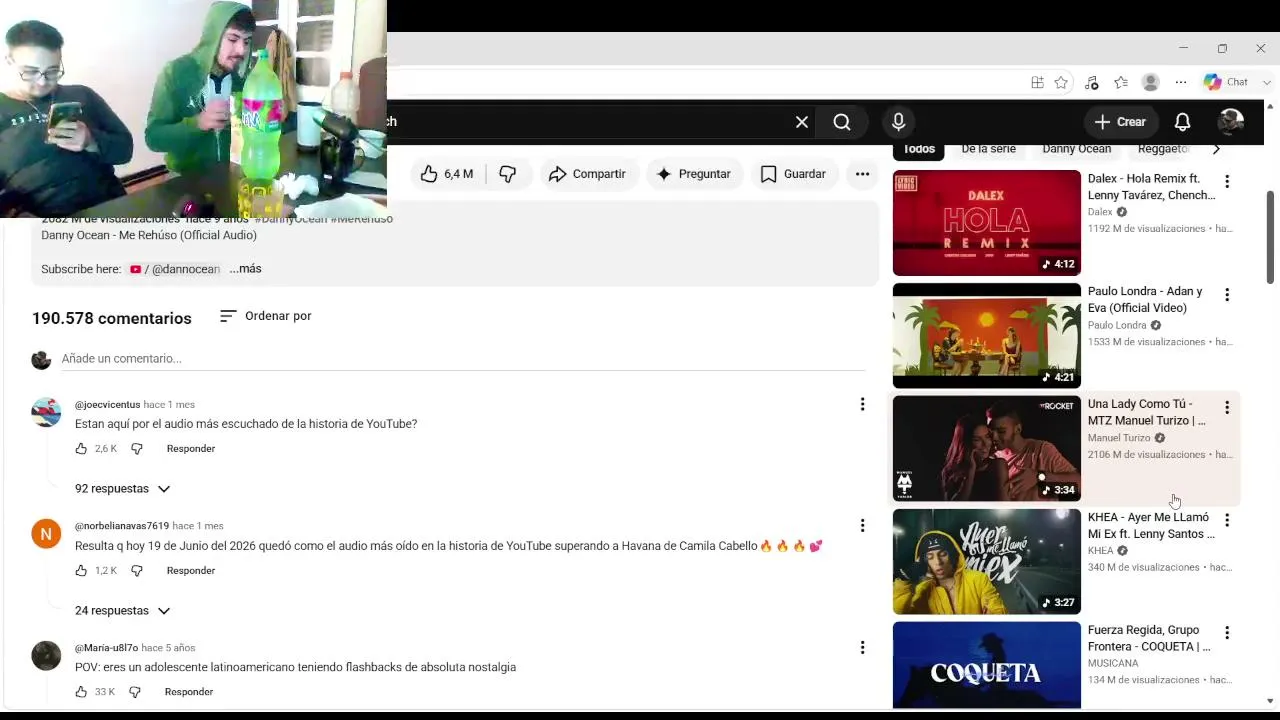1280x720 pixels.
Task: Click the scrollbar up arrow
Action: coord(1271,106)
